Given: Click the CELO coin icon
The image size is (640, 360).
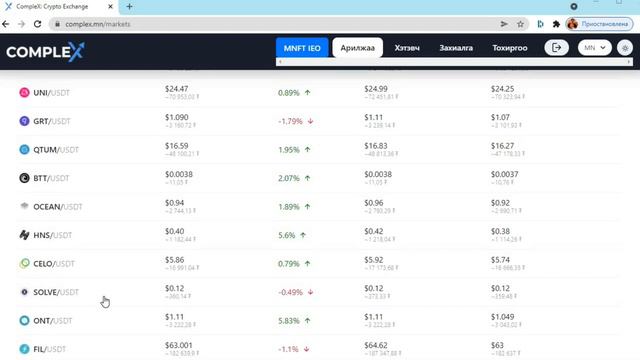Looking at the screenshot, I should (24, 263).
